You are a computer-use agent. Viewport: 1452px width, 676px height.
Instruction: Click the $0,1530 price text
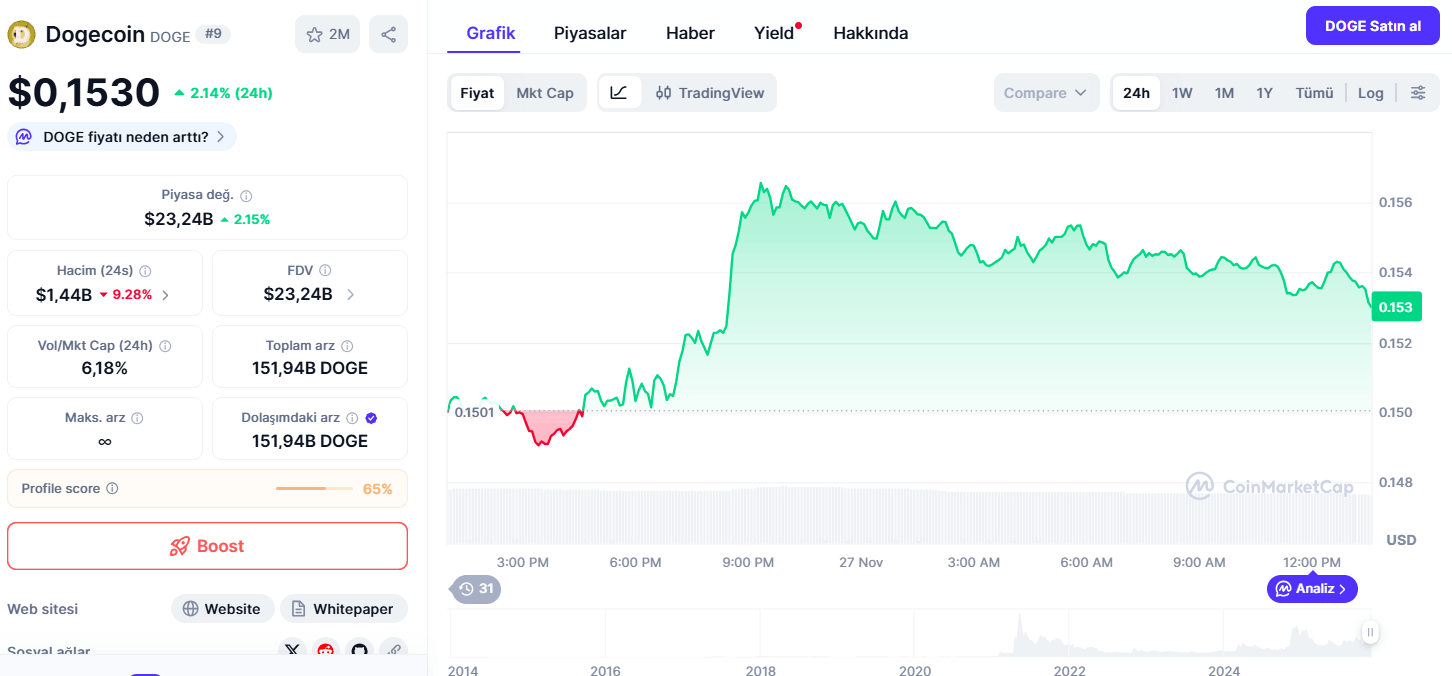[84, 92]
